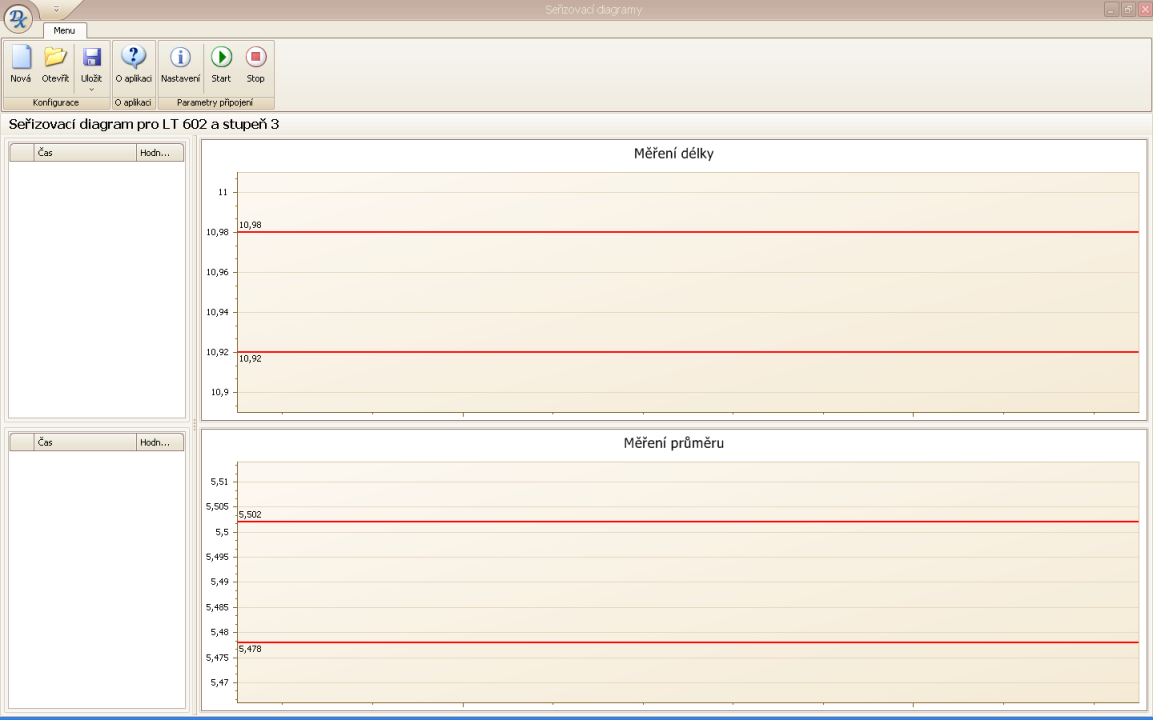Screen dimensions: 1153x720
Task: Click the 5,502 upper limit line label
Action: [250, 515]
